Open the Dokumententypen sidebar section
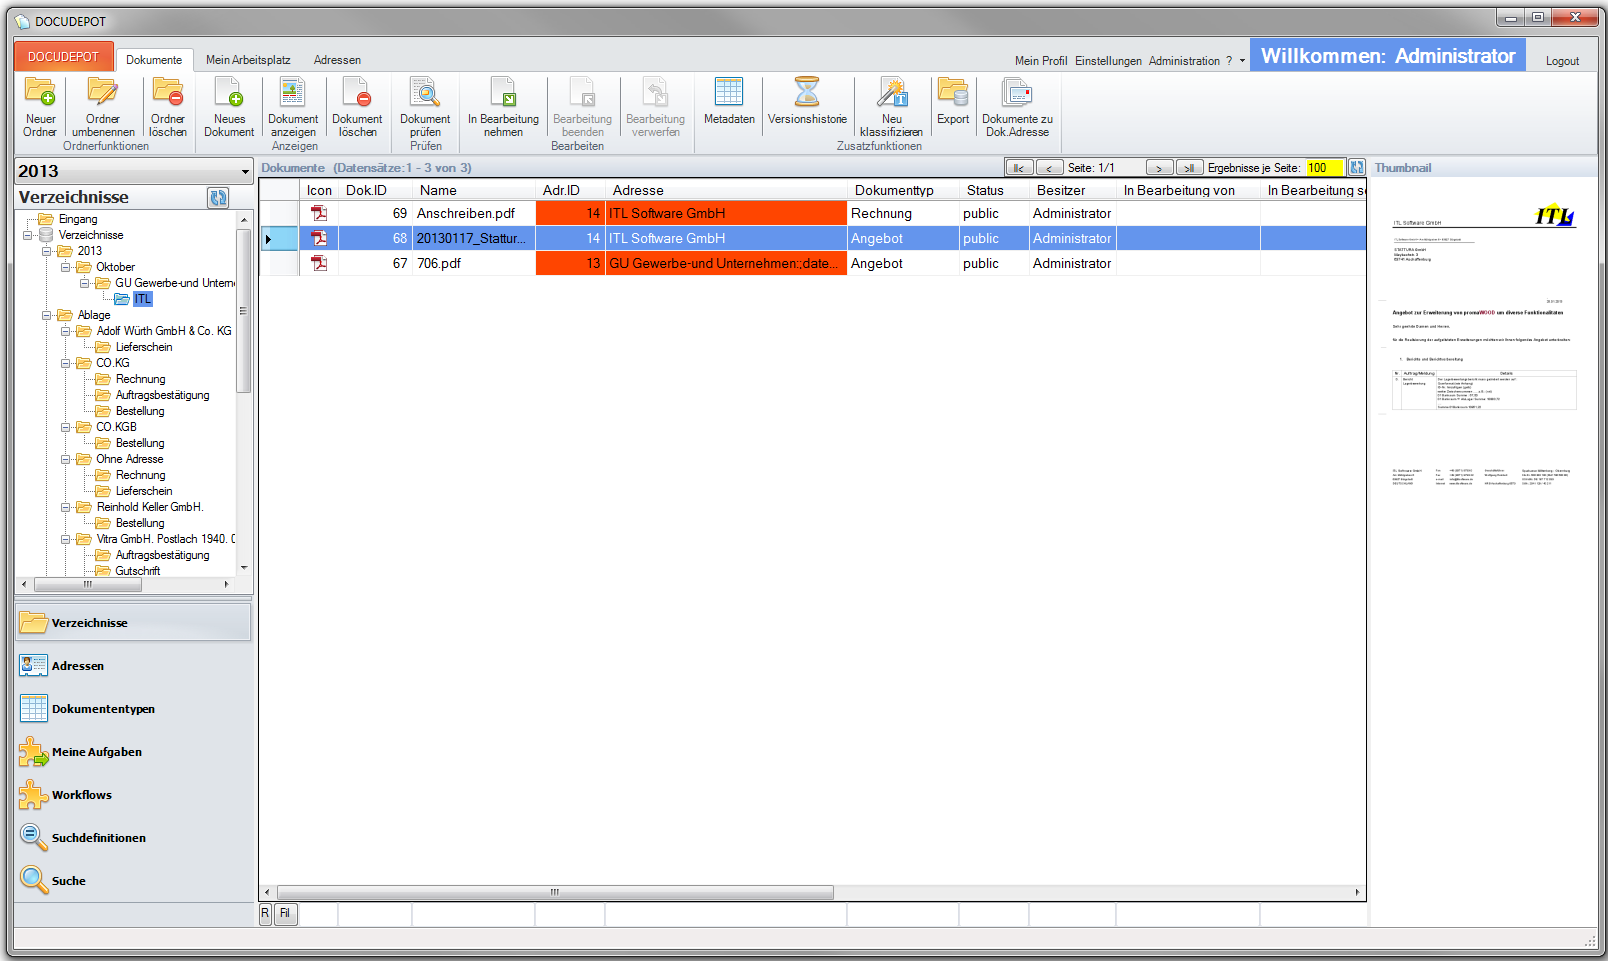Screen dimensions: 1608x961 coord(134,709)
